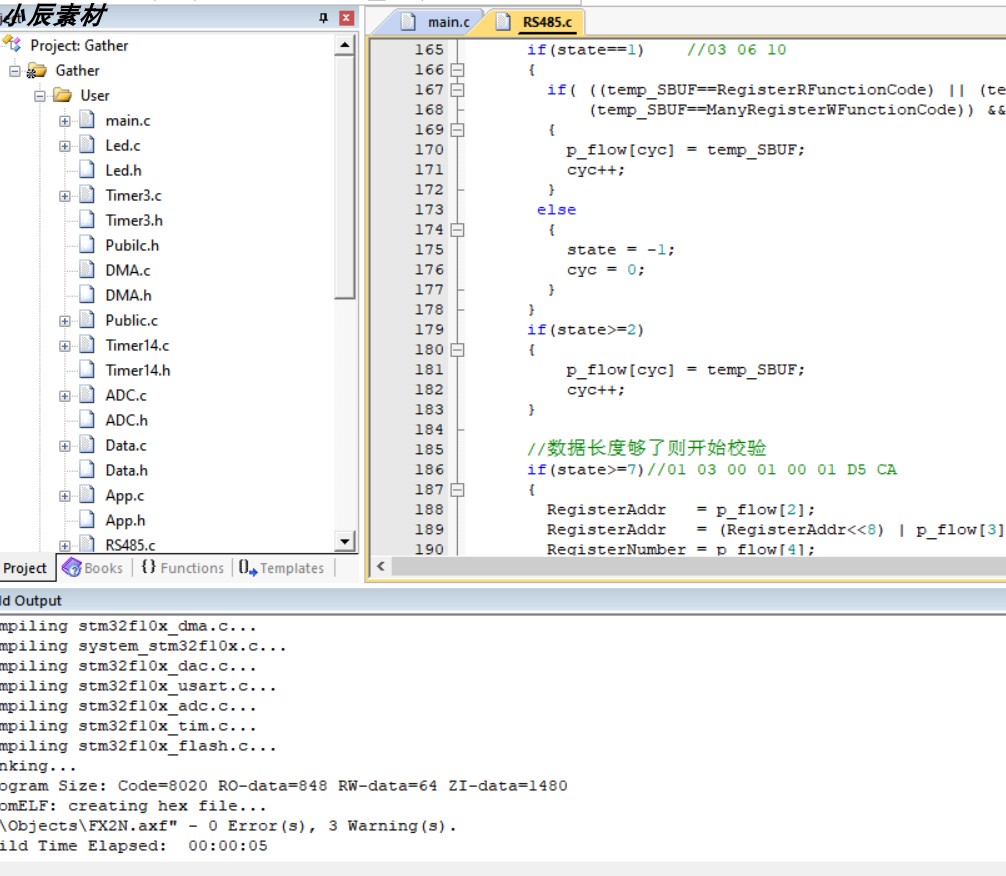Click the Timer3.h file icon
1006x876 pixels.
click(87, 220)
